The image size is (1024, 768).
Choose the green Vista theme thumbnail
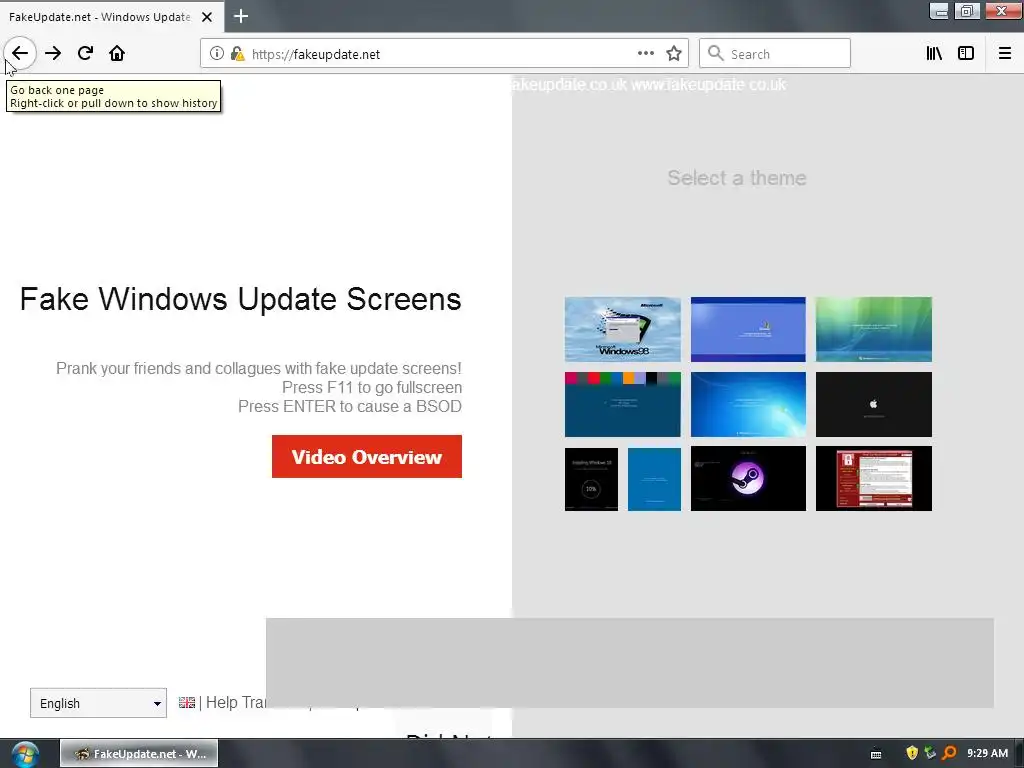(874, 329)
